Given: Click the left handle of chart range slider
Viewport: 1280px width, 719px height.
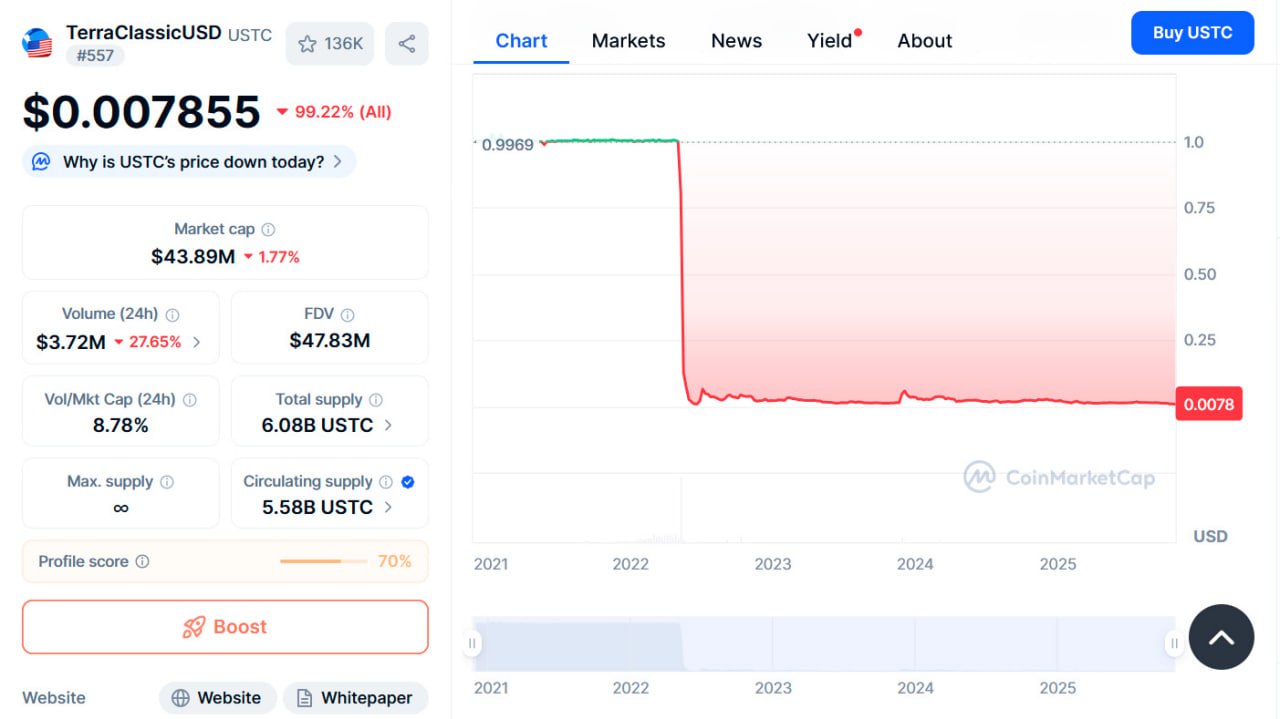Looking at the screenshot, I should [472, 643].
